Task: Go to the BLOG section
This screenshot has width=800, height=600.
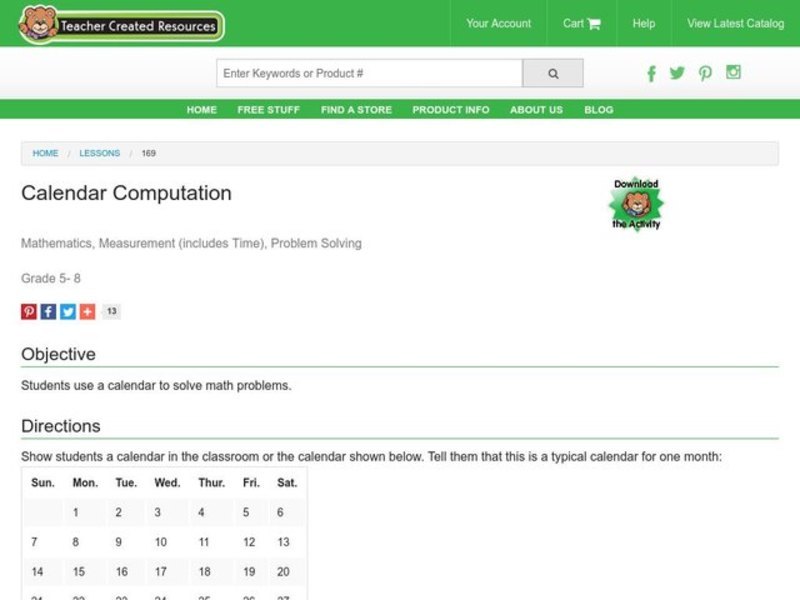Action: 598,110
